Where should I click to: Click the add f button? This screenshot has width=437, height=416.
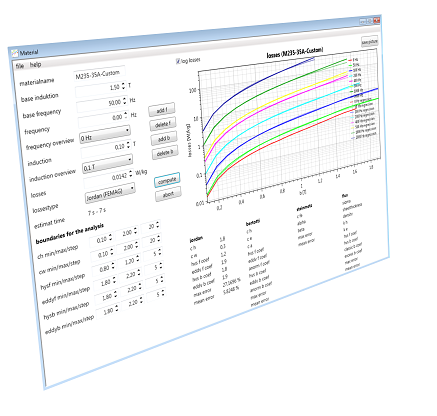[x=162, y=110]
